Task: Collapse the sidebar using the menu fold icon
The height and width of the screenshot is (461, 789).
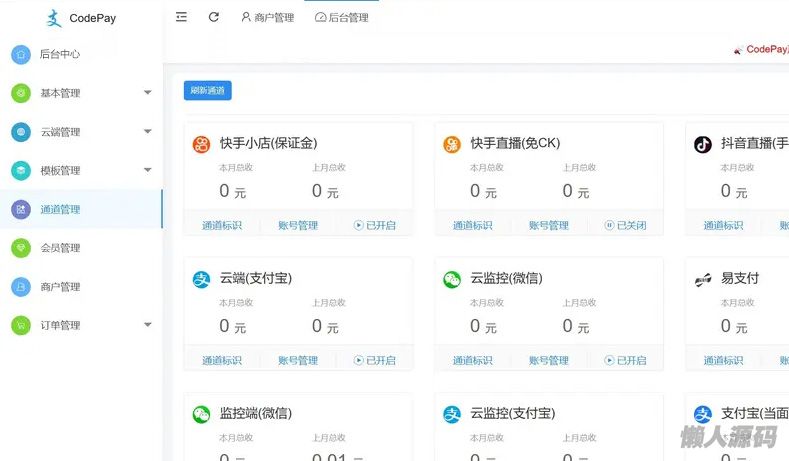Action: pos(181,17)
